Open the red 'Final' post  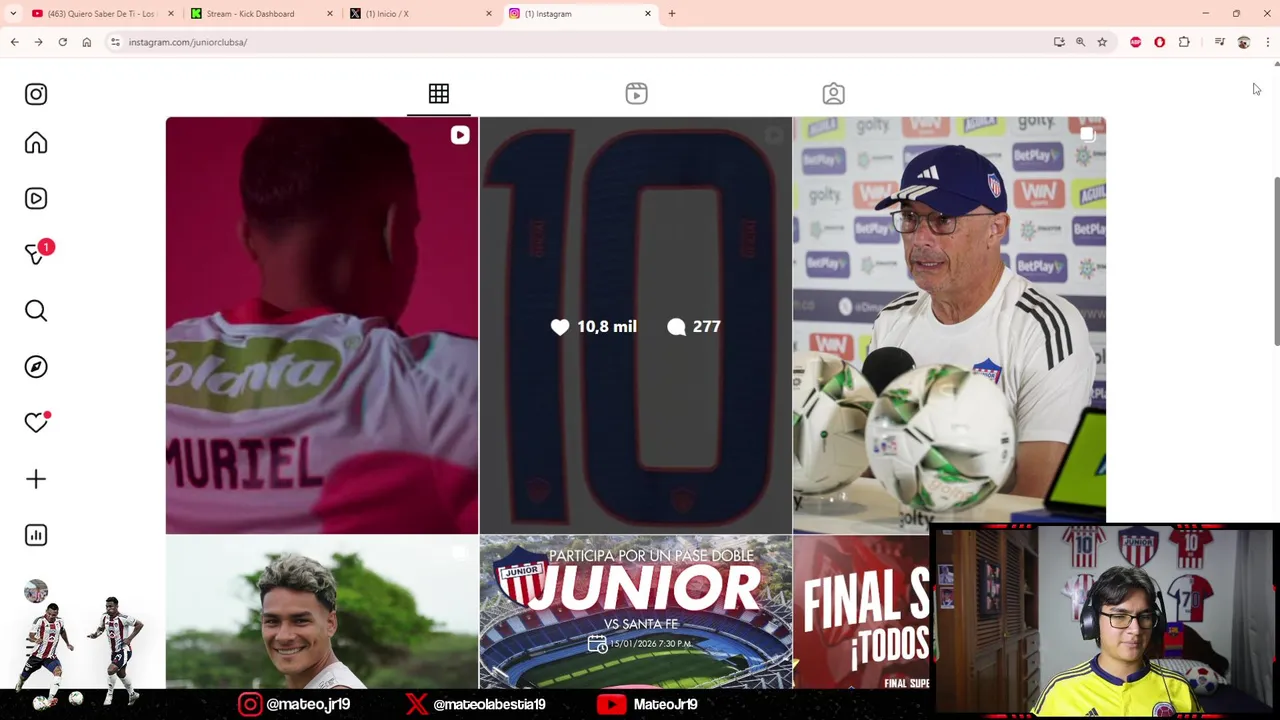(x=861, y=612)
